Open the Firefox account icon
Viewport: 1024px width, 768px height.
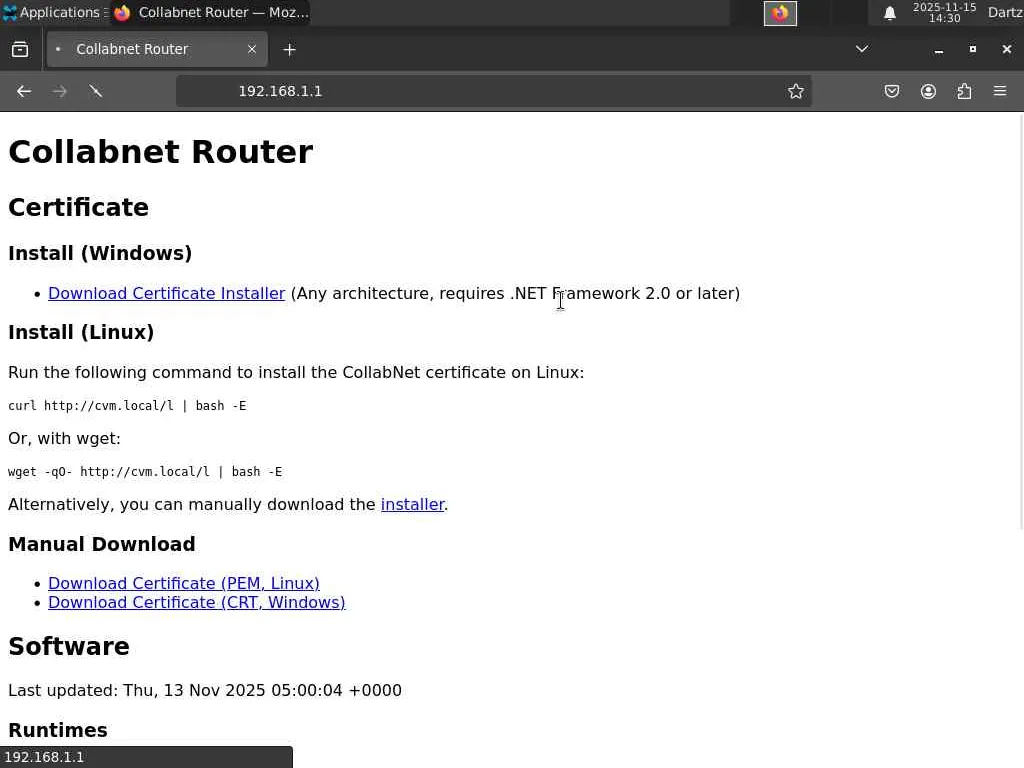[928, 91]
